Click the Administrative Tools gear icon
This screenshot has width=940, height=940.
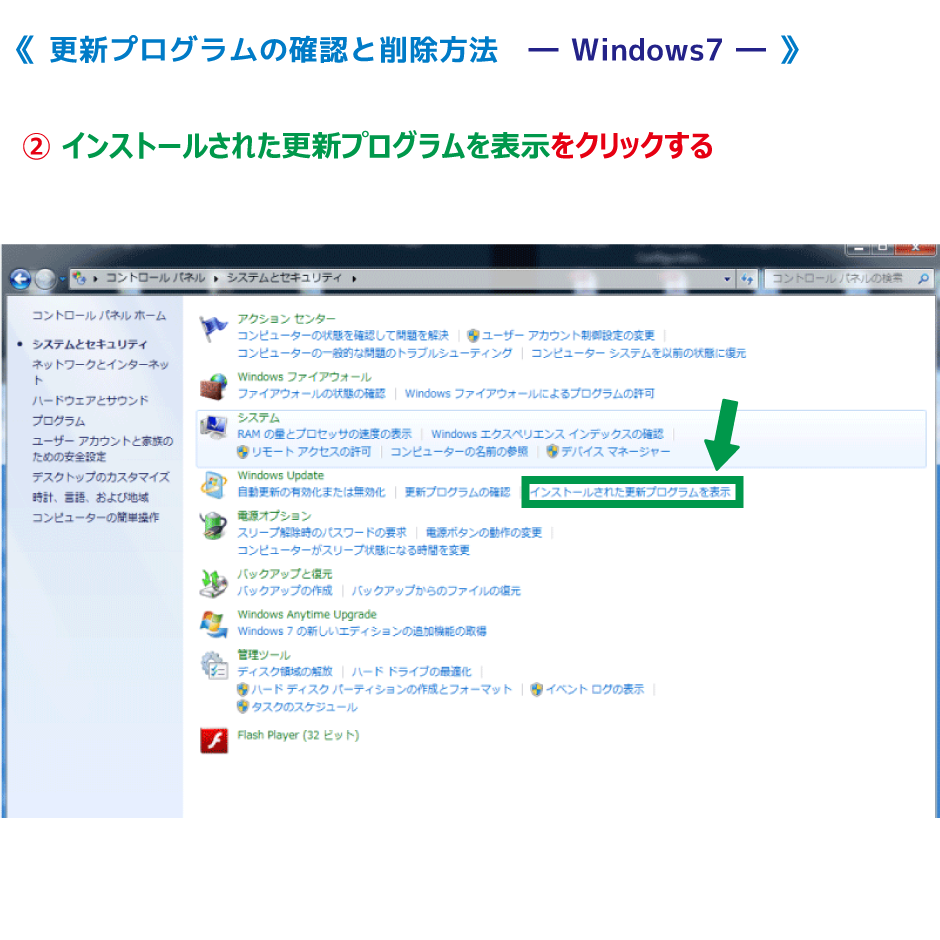coord(213,665)
